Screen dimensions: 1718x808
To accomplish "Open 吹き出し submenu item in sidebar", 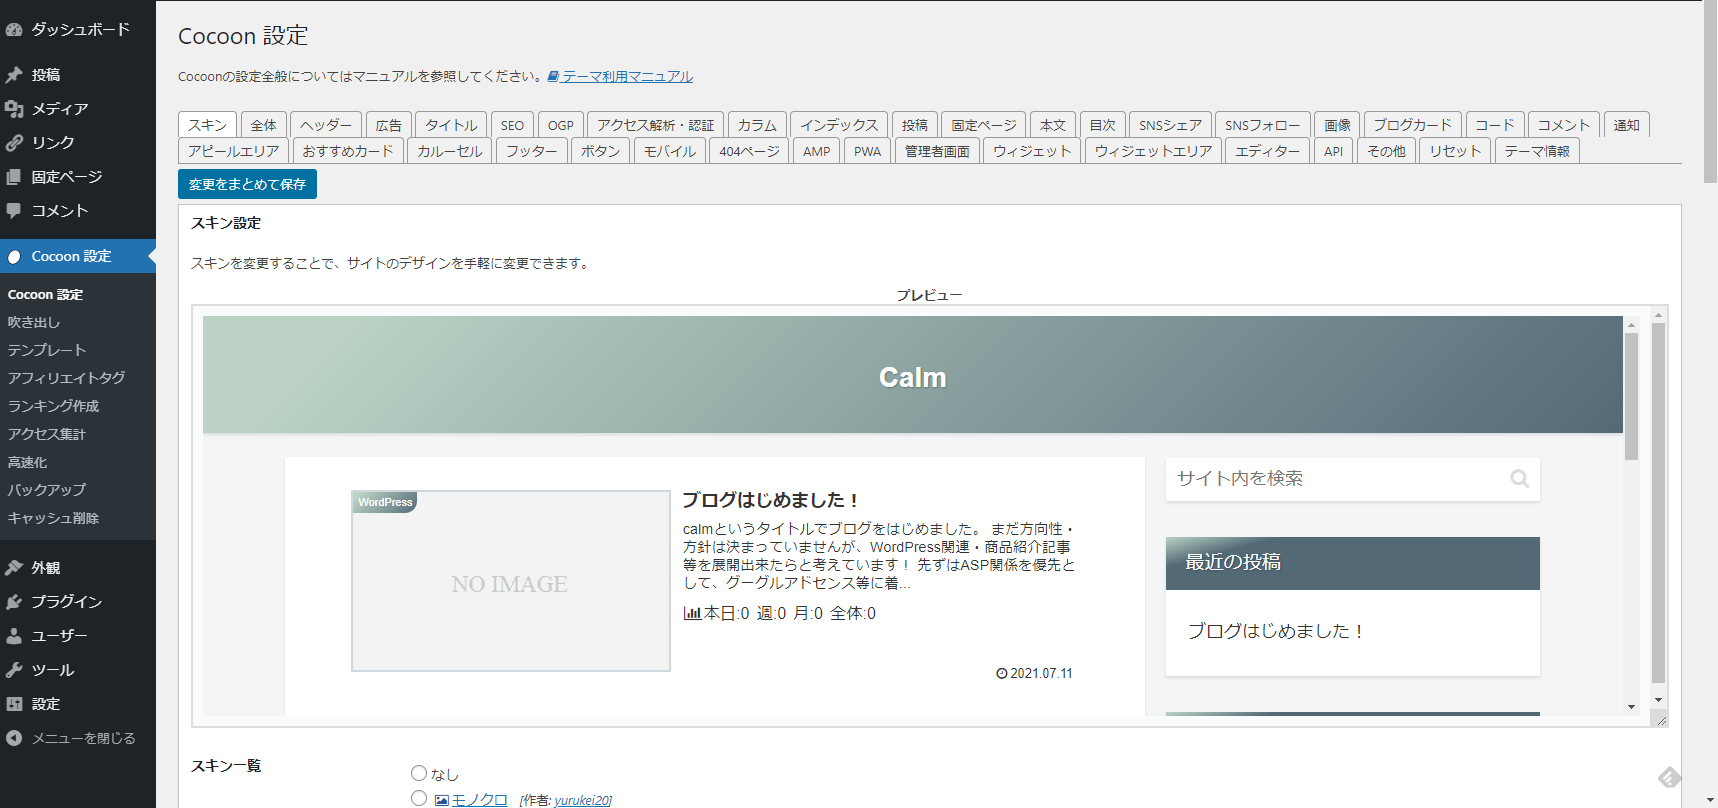I will [x=34, y=322].
